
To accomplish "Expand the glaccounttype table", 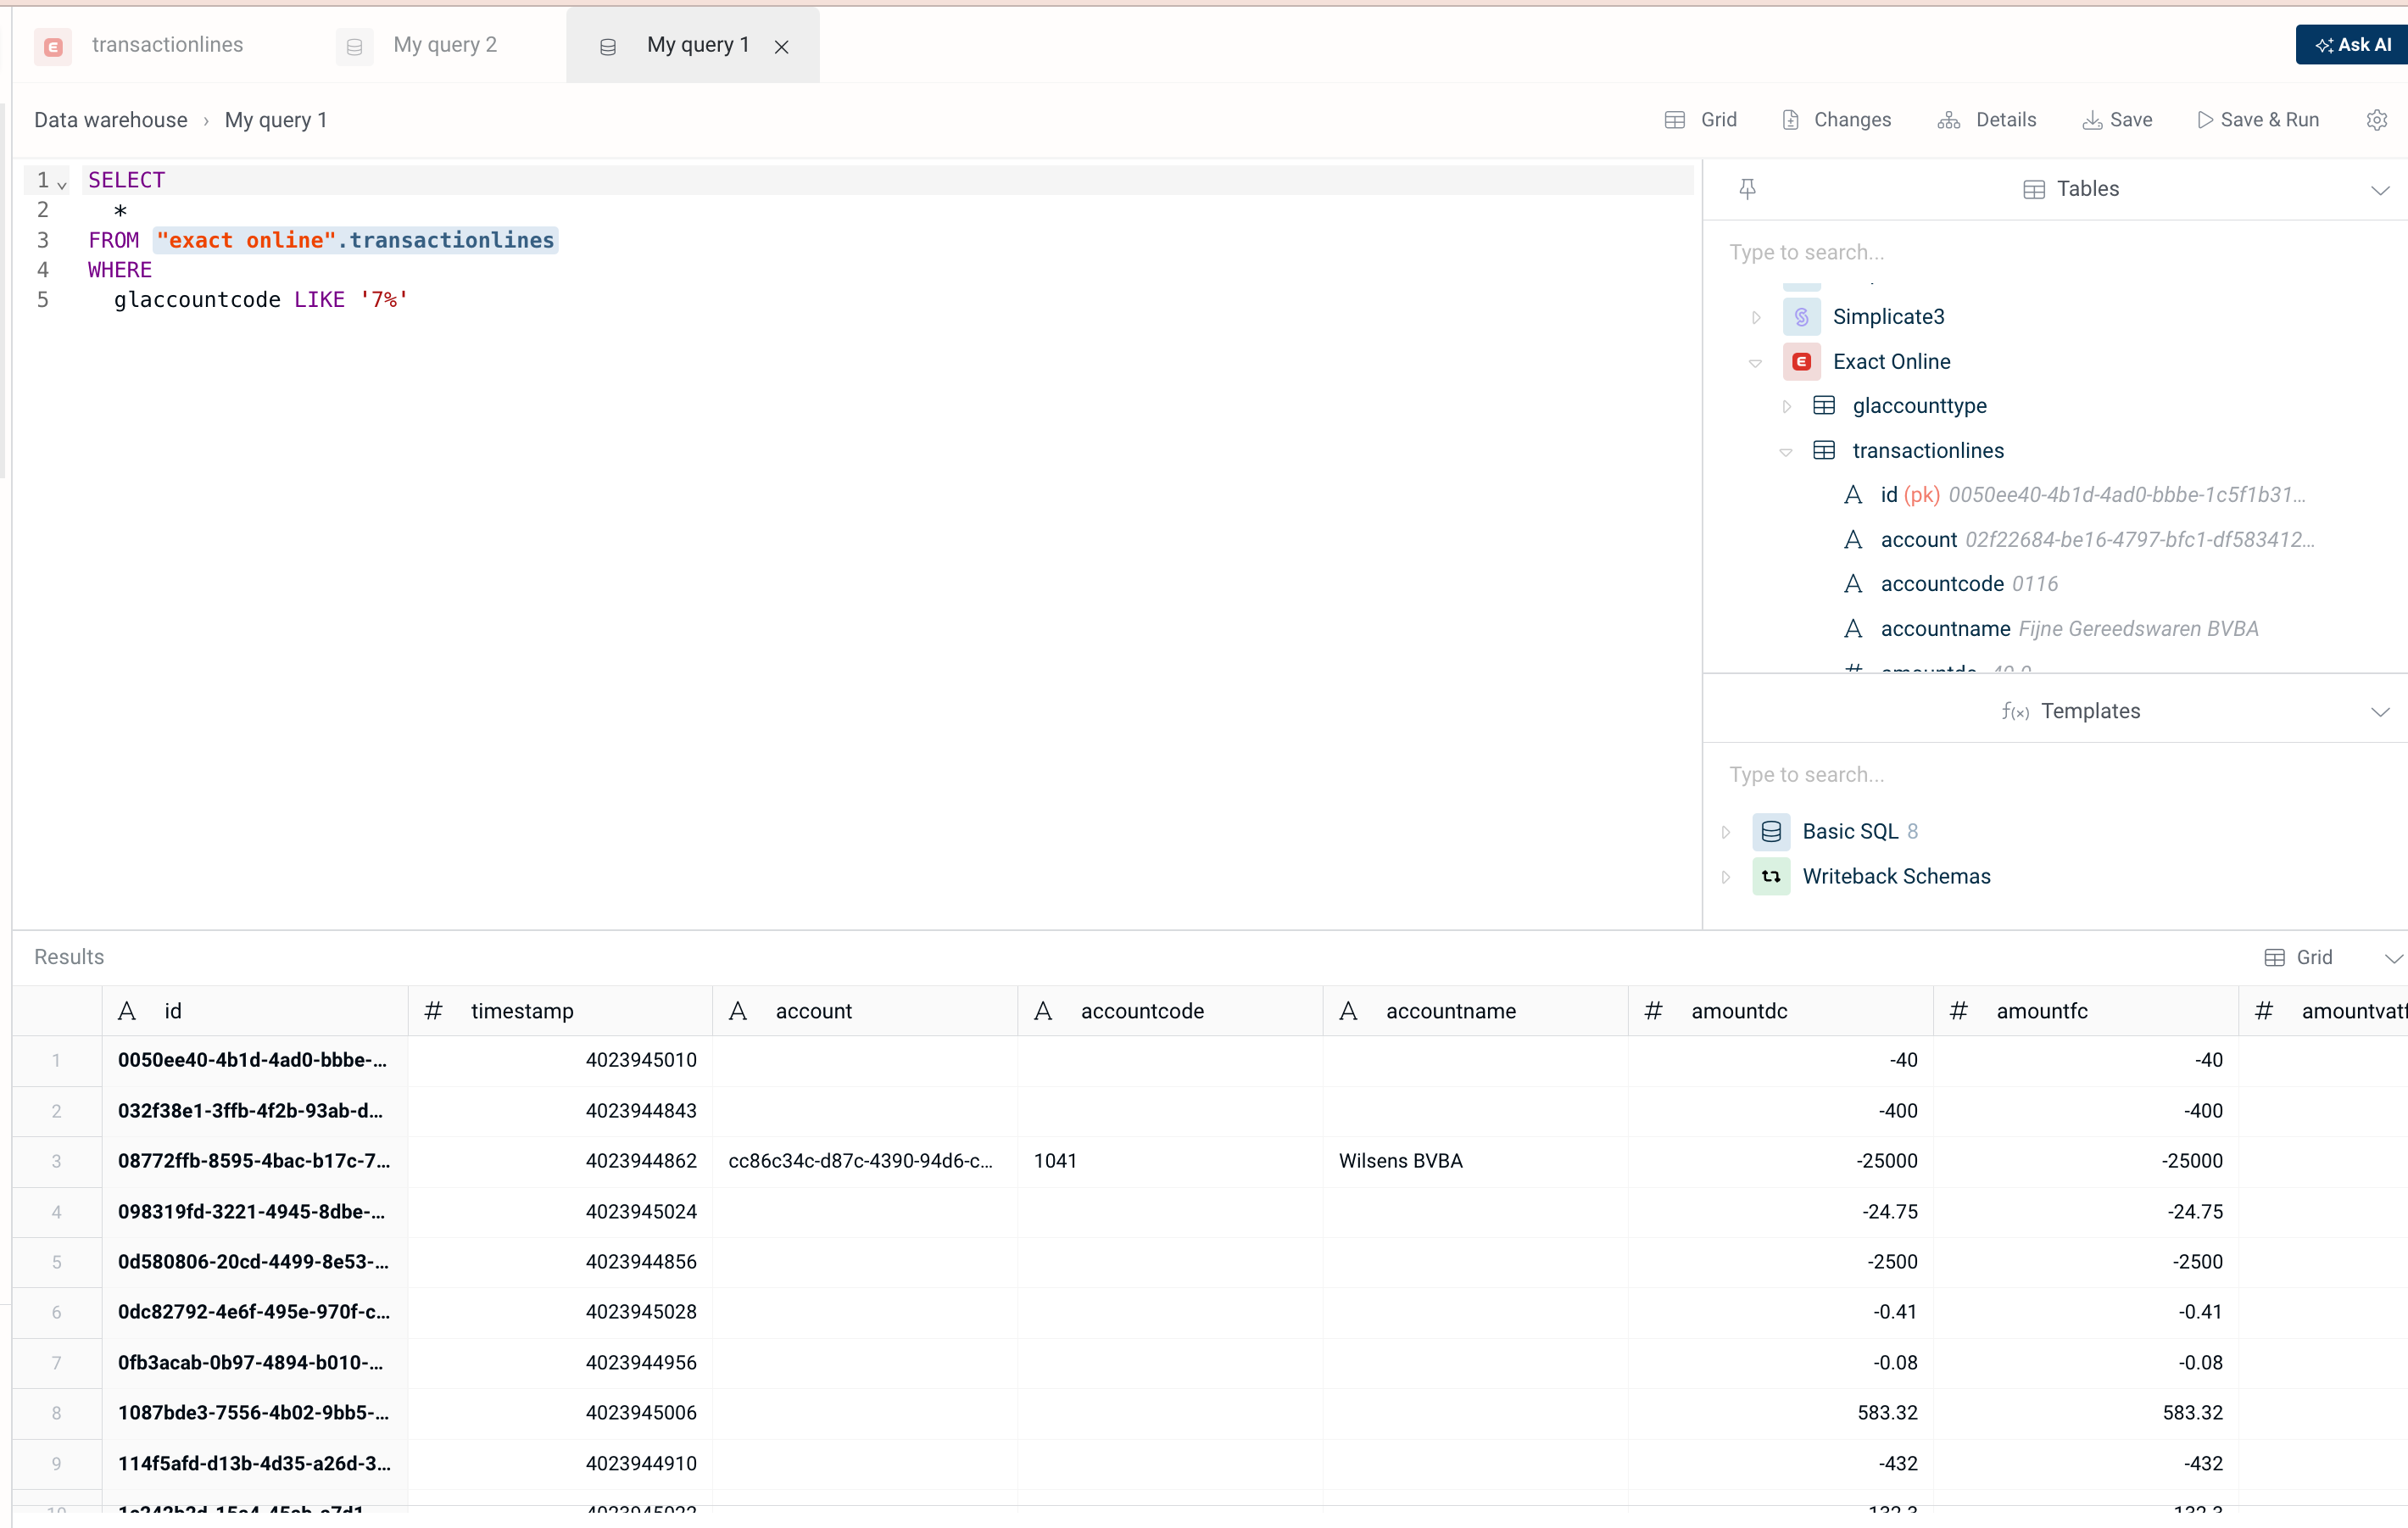I will click(1786, 406).
